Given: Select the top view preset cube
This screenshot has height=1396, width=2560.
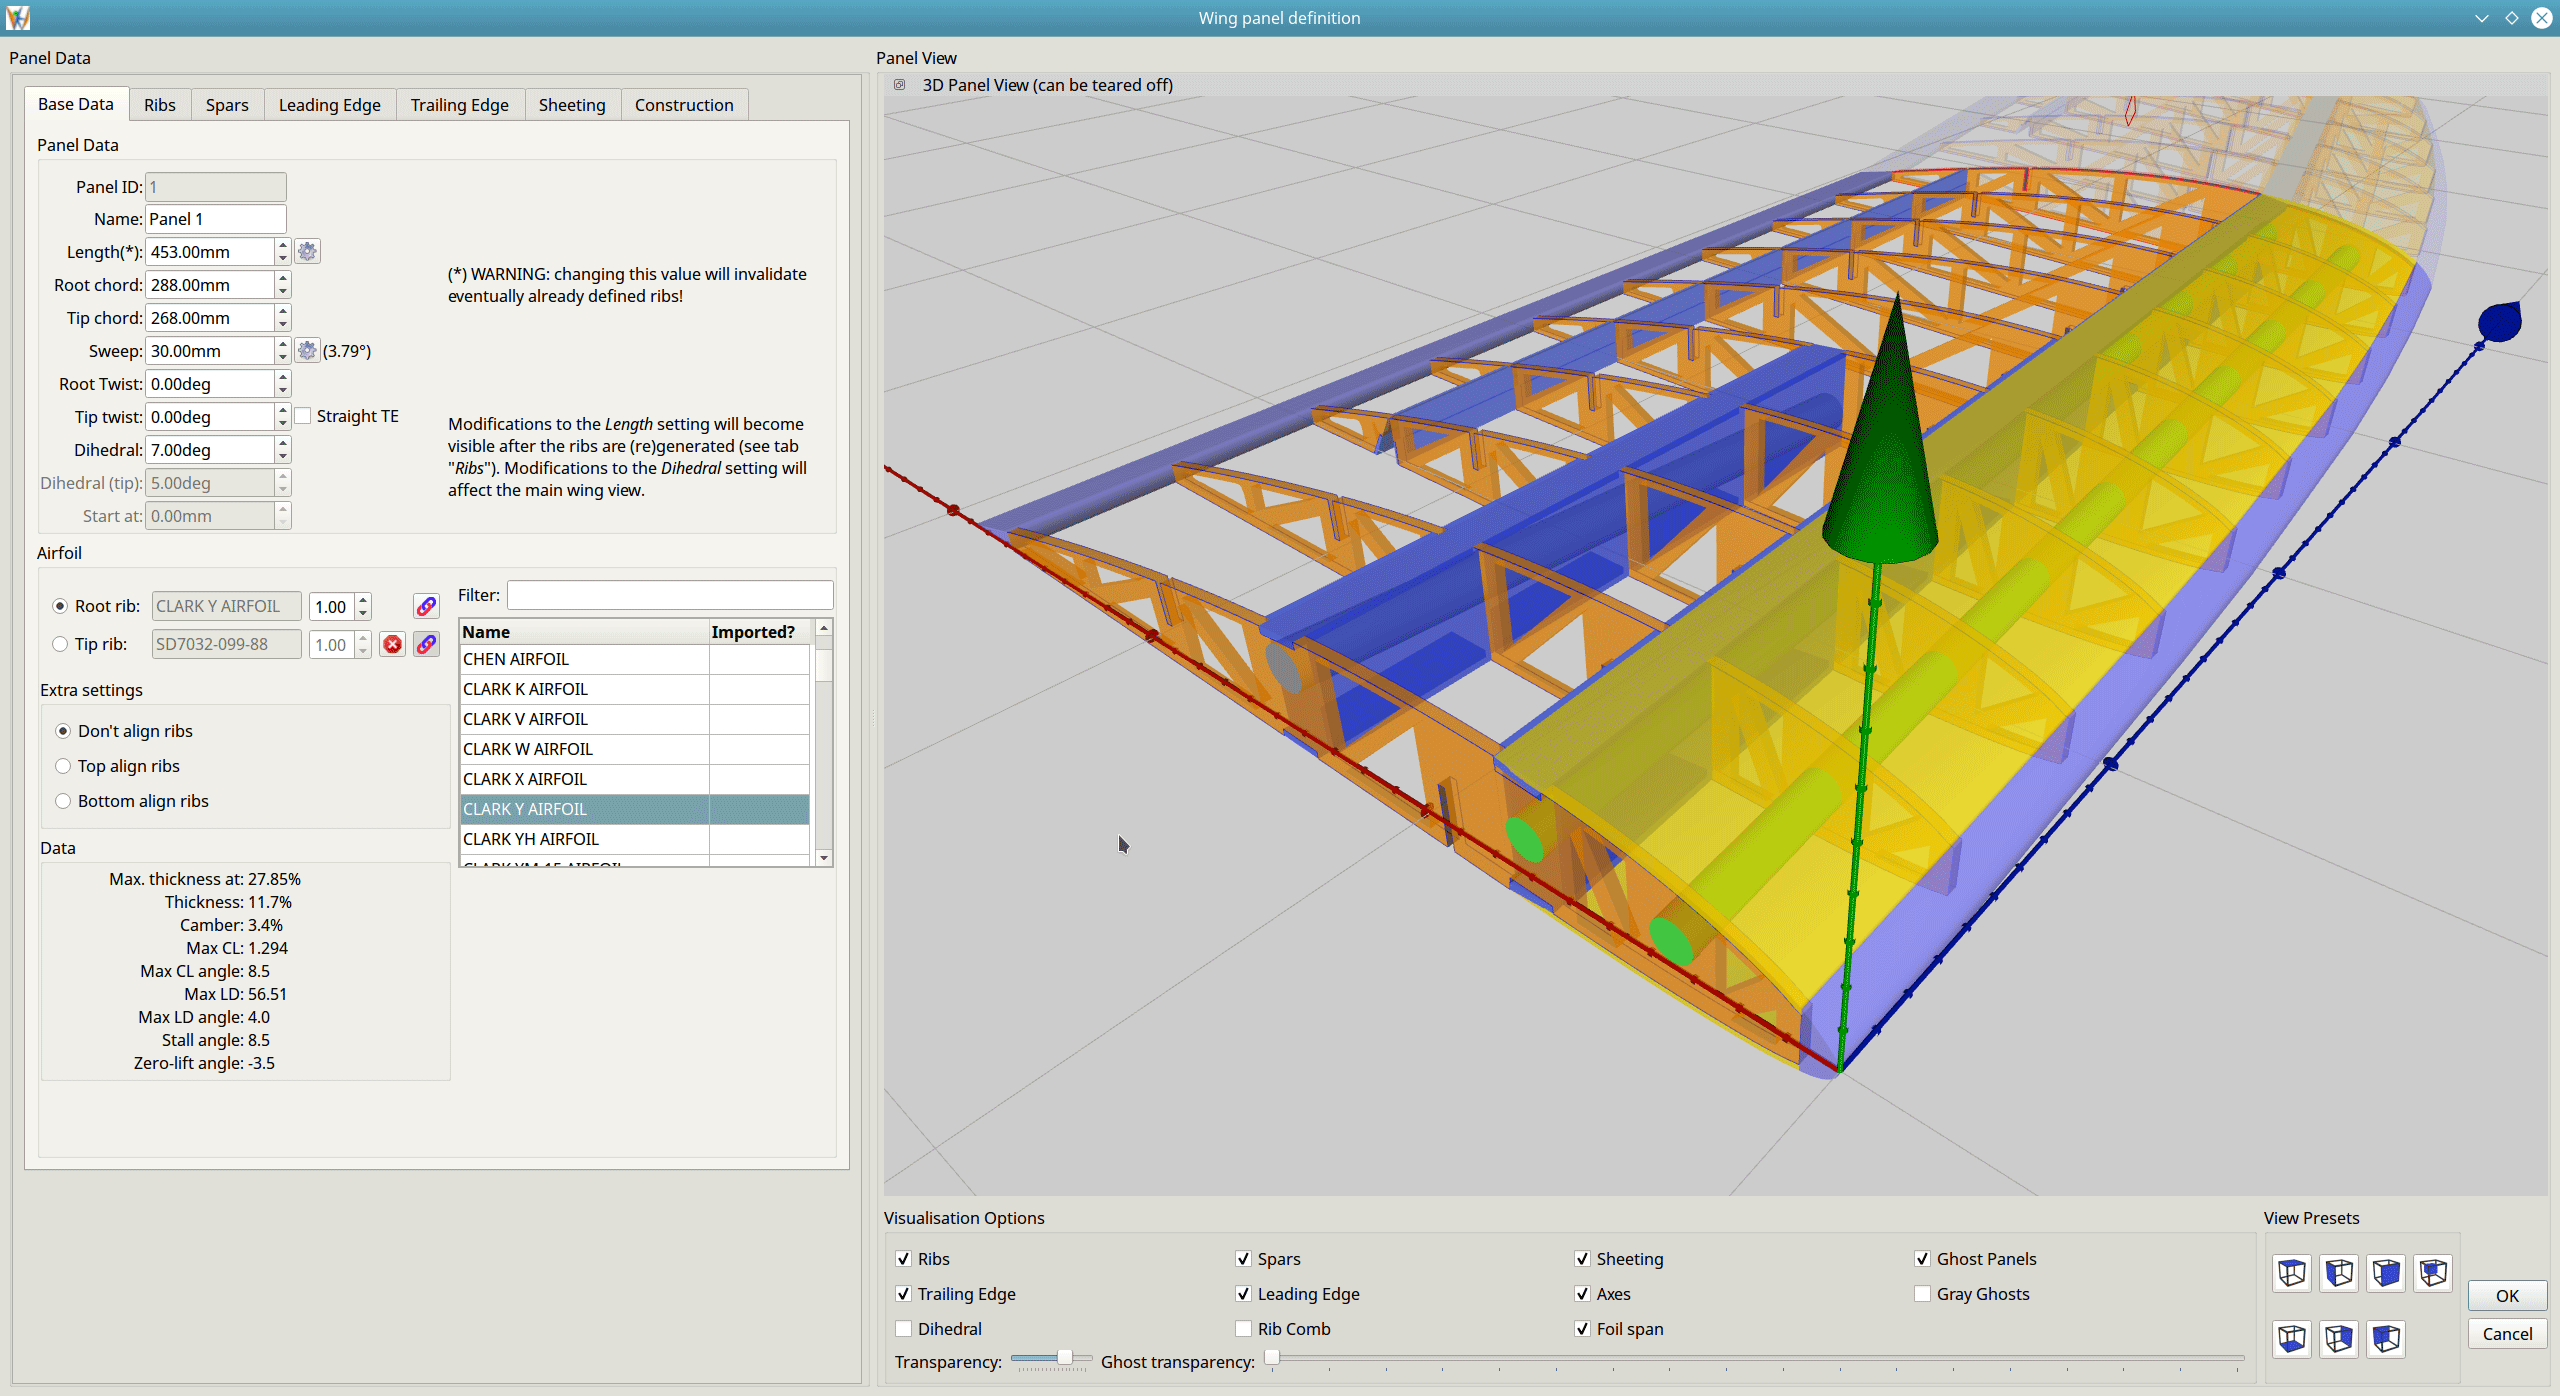Looking at the screenshot, I should pyautogui.click(x=2292, y=1273).
